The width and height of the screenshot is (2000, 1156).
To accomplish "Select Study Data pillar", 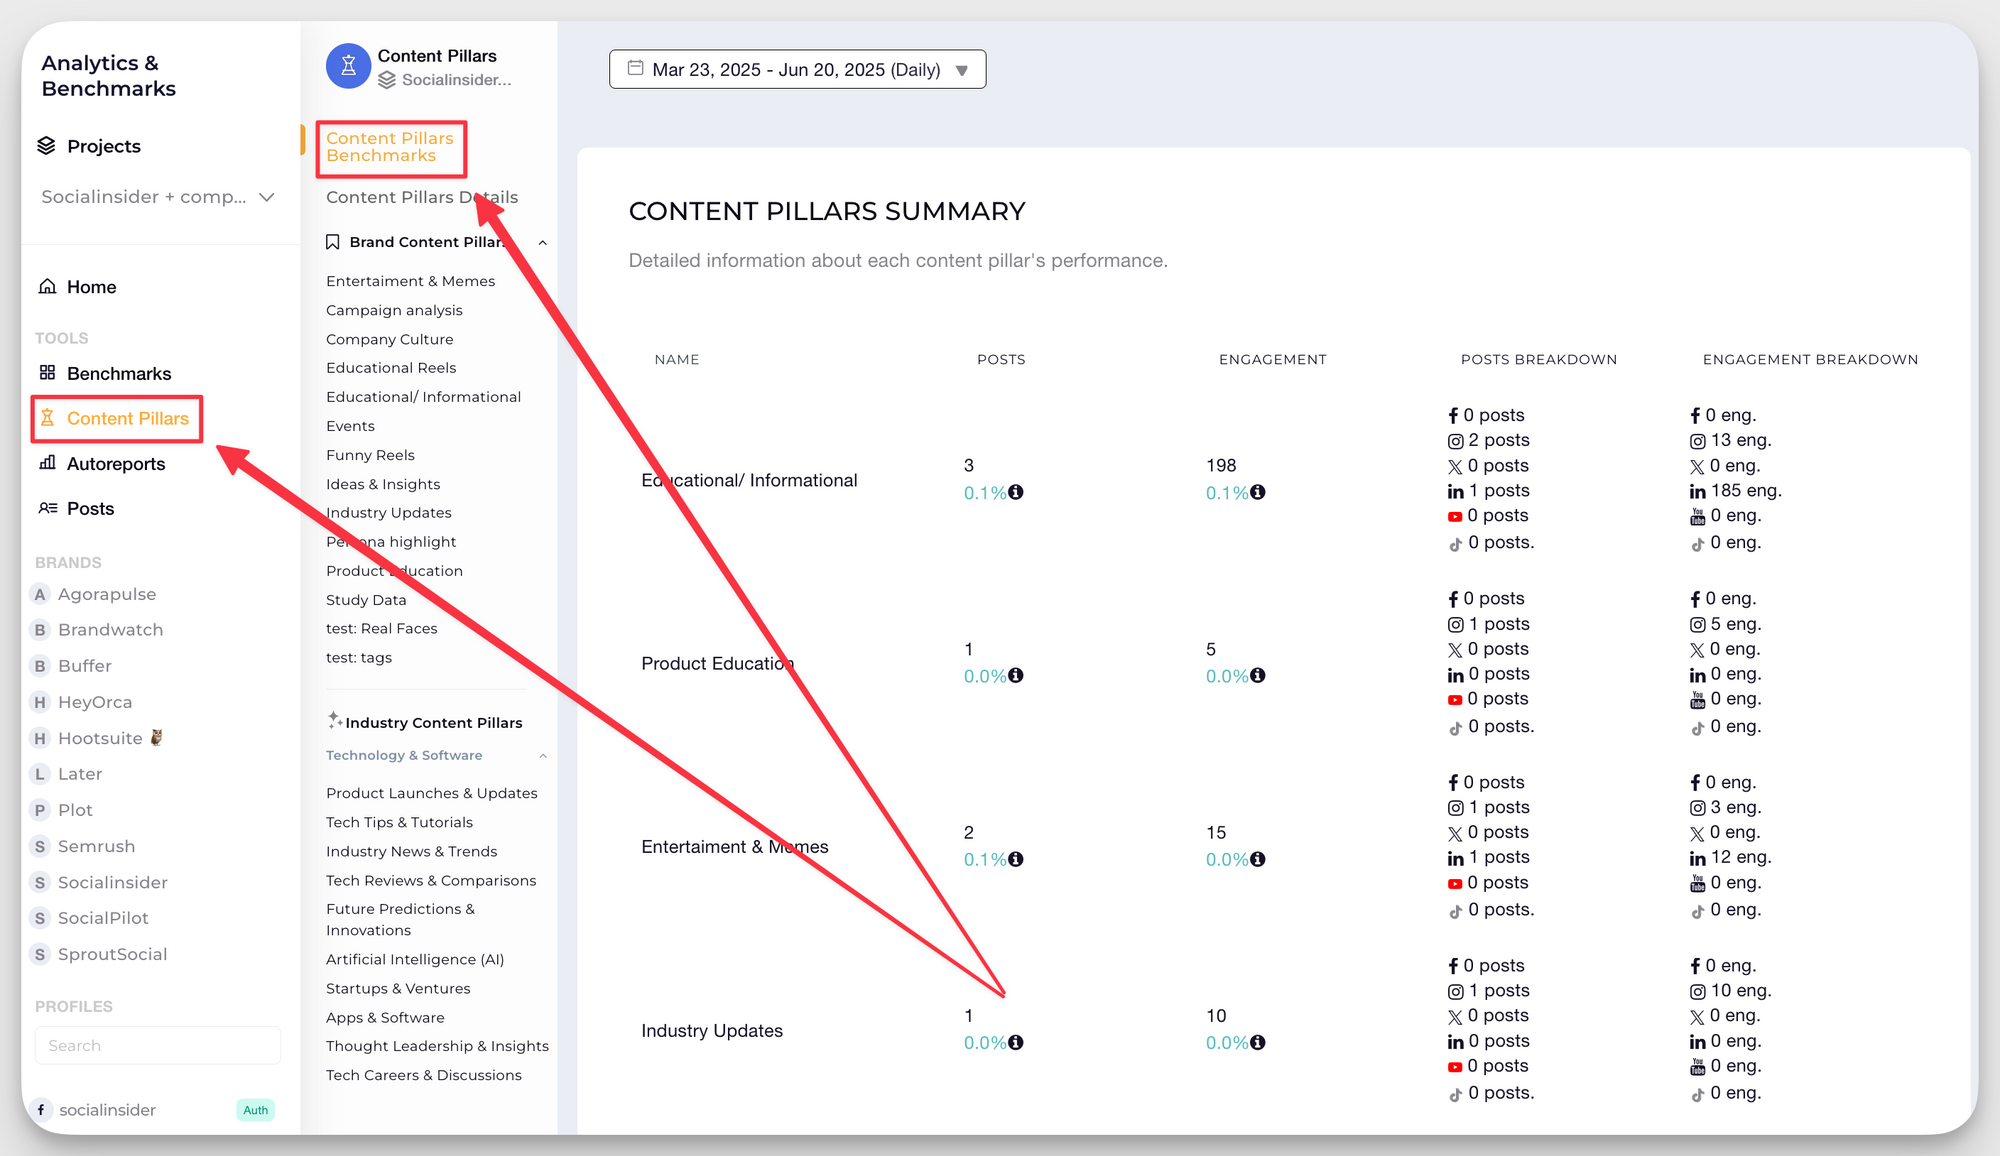I will click(x=366, y=600).
